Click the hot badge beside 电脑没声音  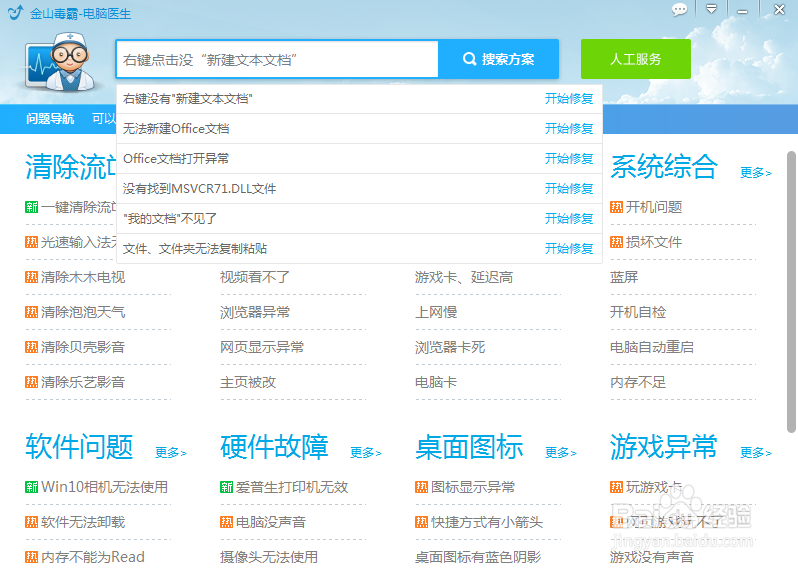(x=226, y=522)
